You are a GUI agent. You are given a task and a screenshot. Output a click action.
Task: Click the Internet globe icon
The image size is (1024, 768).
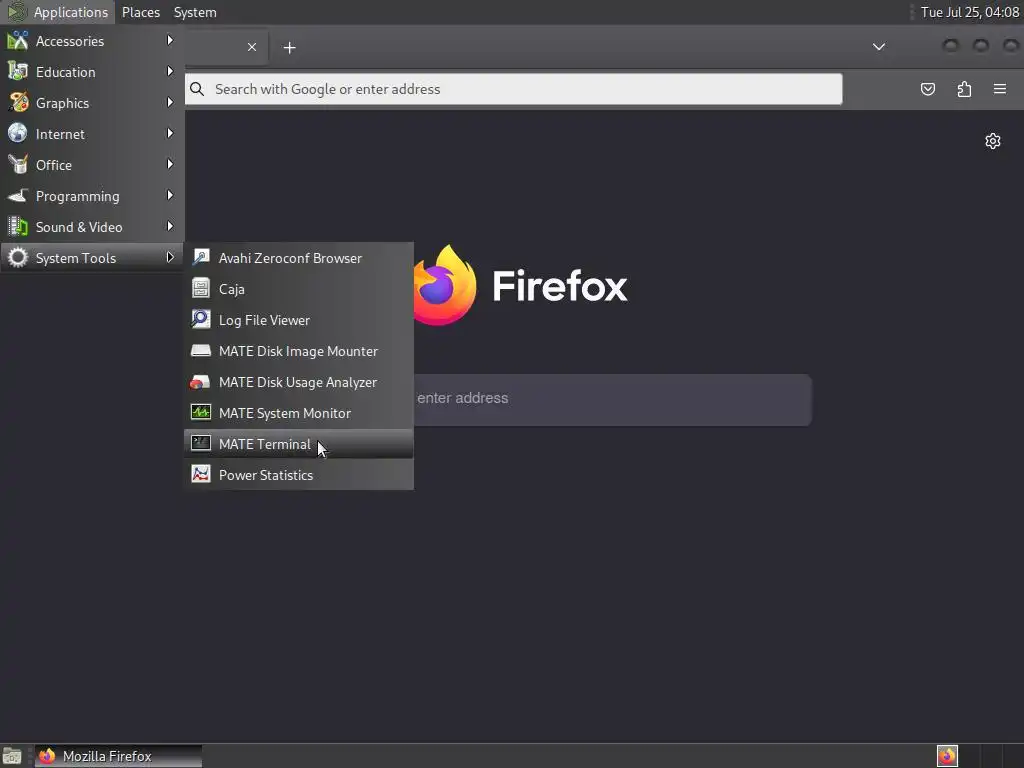tap(18, 133)
